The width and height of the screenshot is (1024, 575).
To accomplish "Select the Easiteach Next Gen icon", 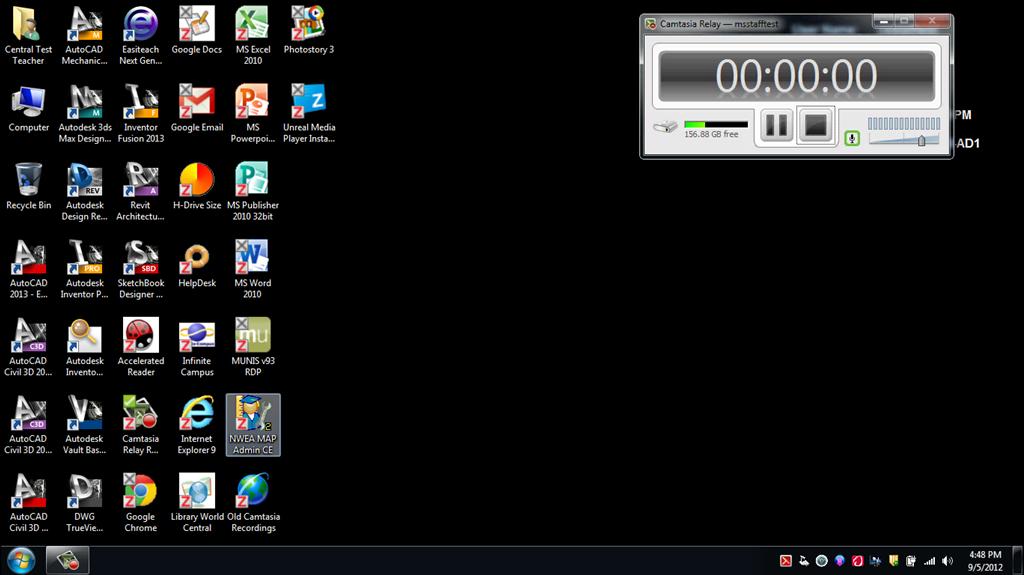I will [x=140, y=36].
